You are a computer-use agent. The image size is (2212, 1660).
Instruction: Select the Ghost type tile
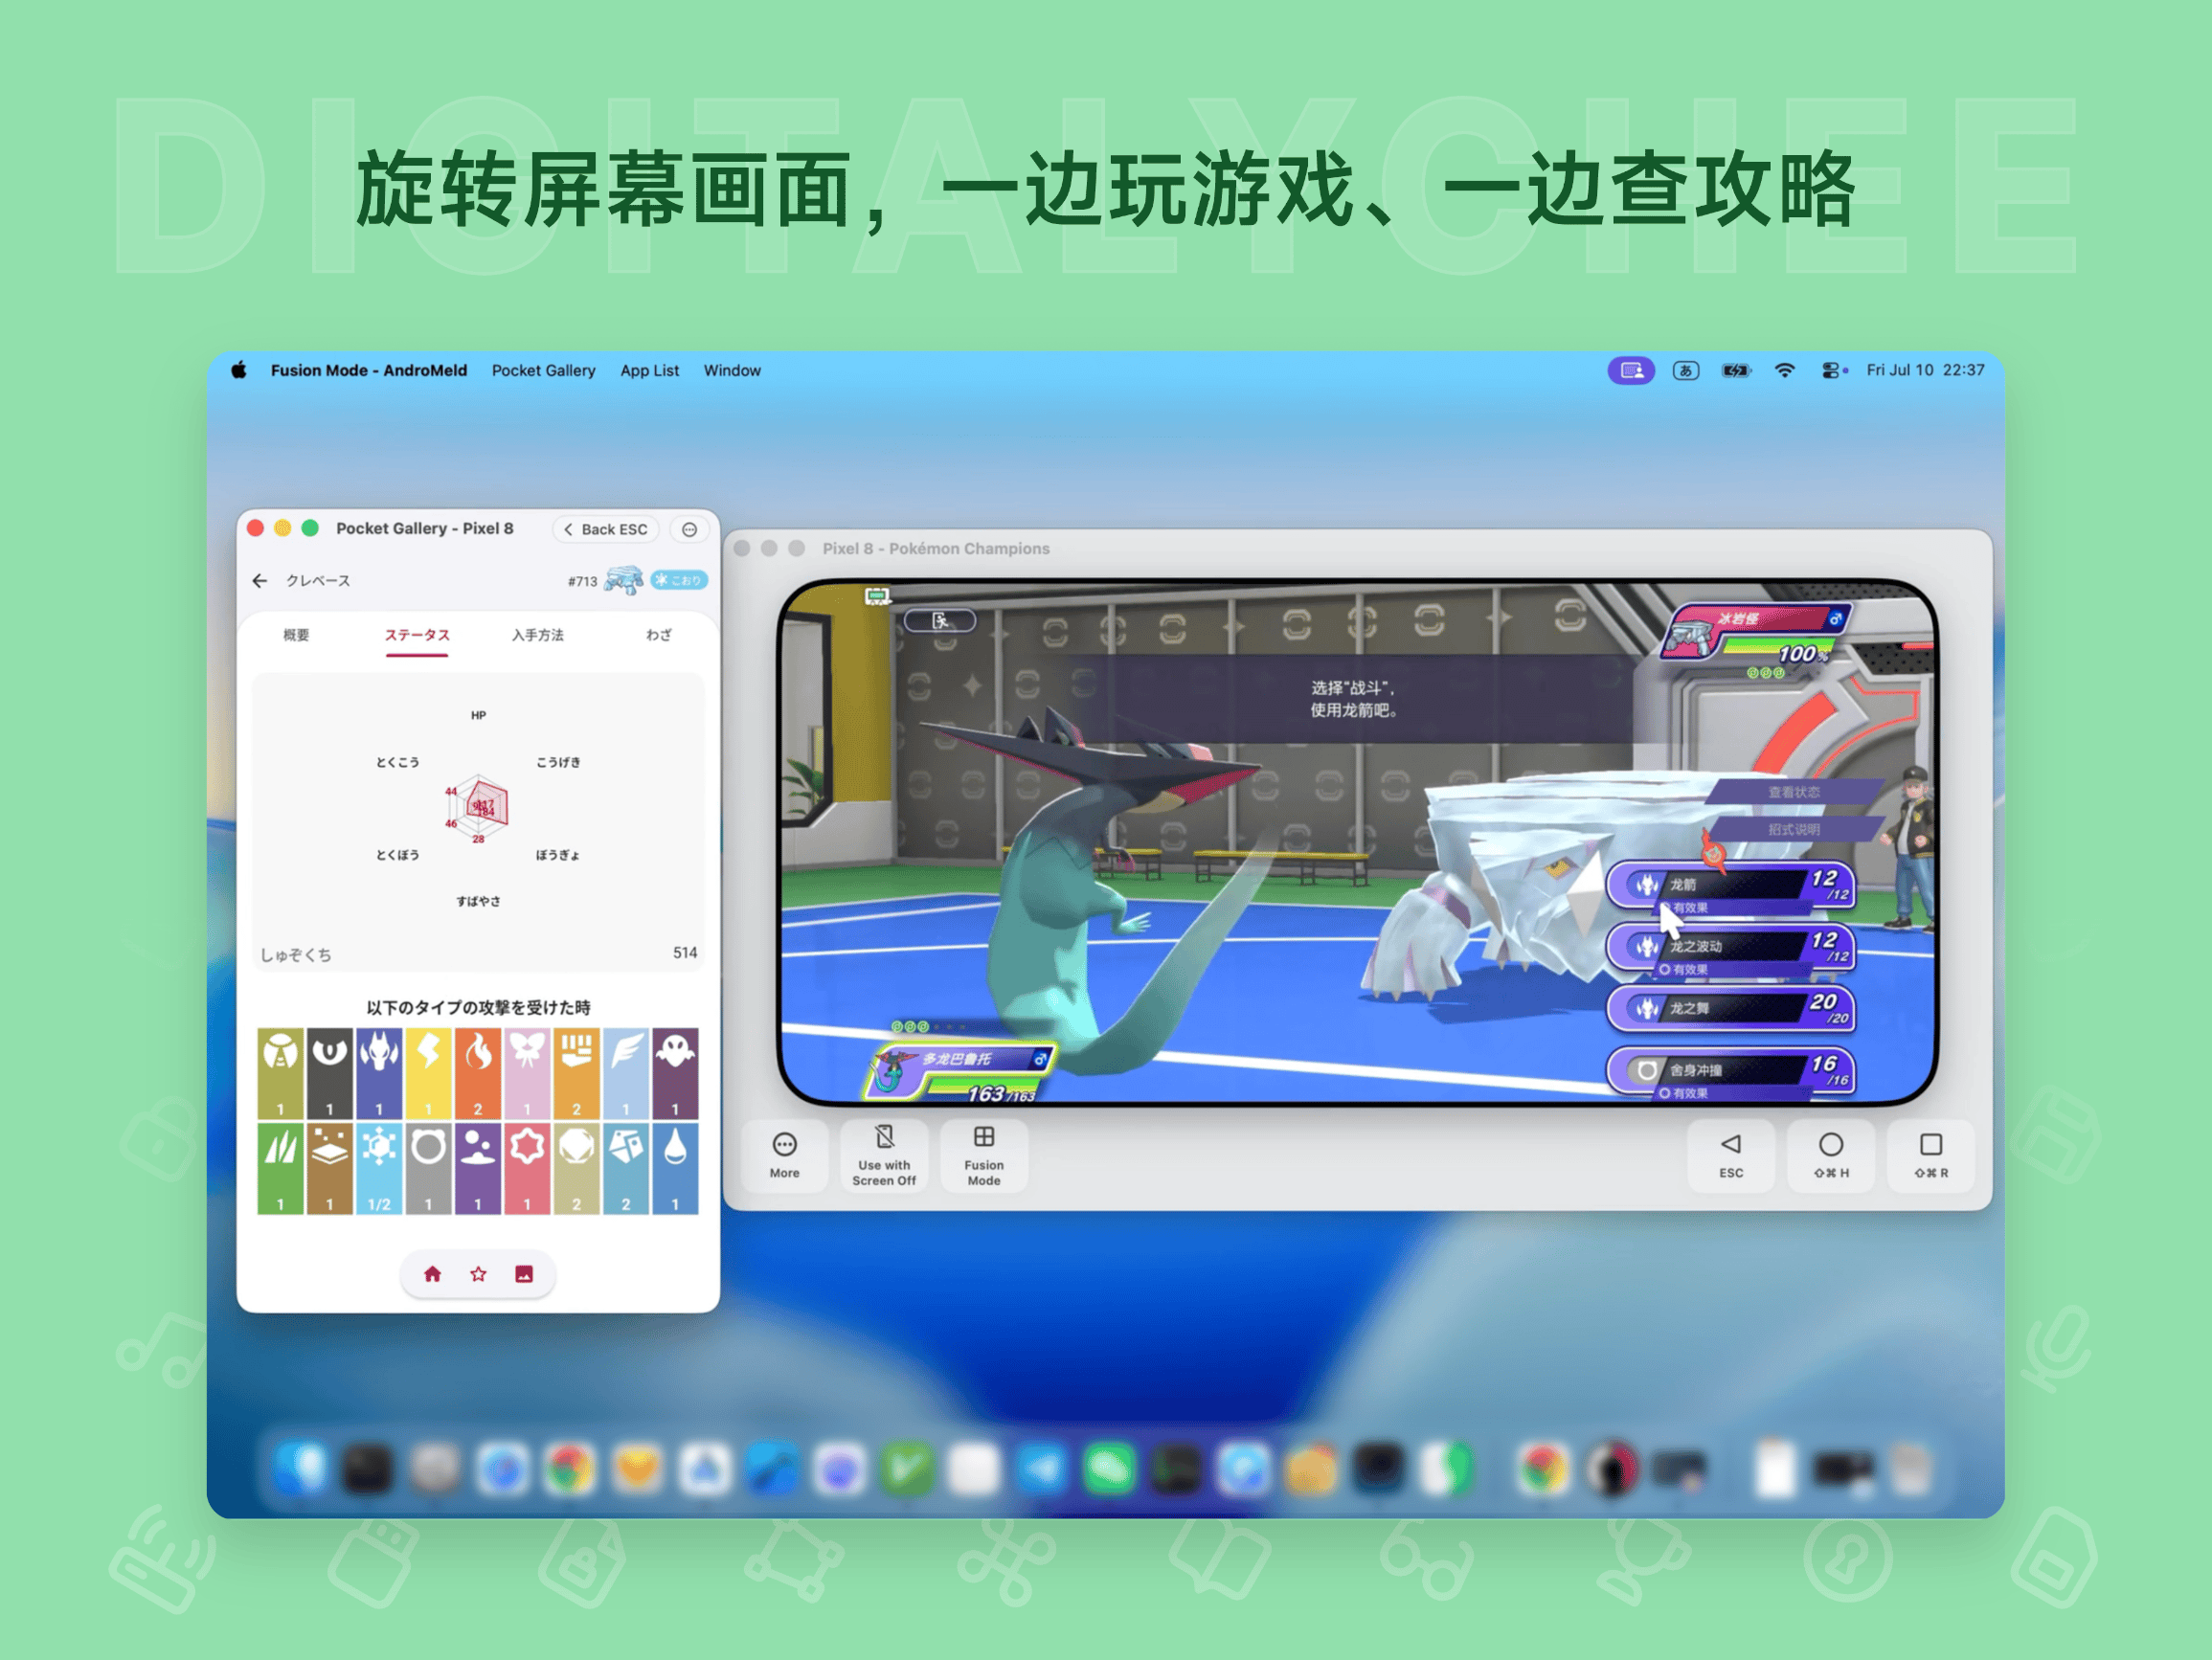(x=675, y=1073)
